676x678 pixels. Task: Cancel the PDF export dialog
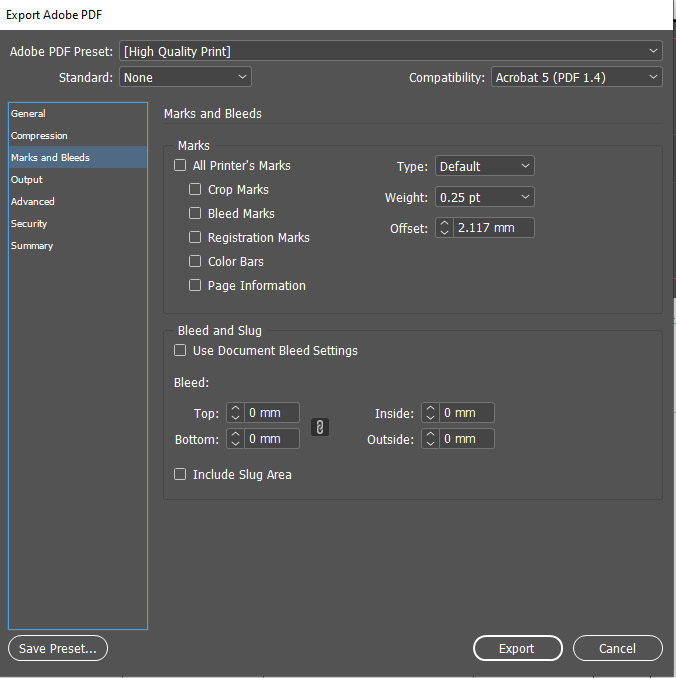pyautogui.click(x=618, y=648)
